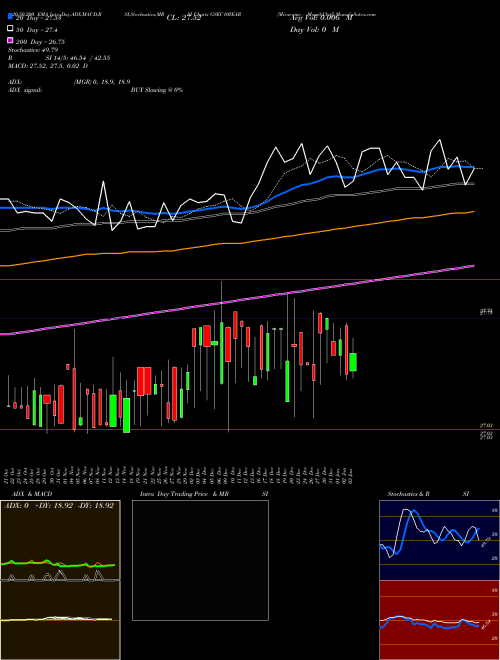Click the 'Stochastics: 49.79' readout

(33, 50)
